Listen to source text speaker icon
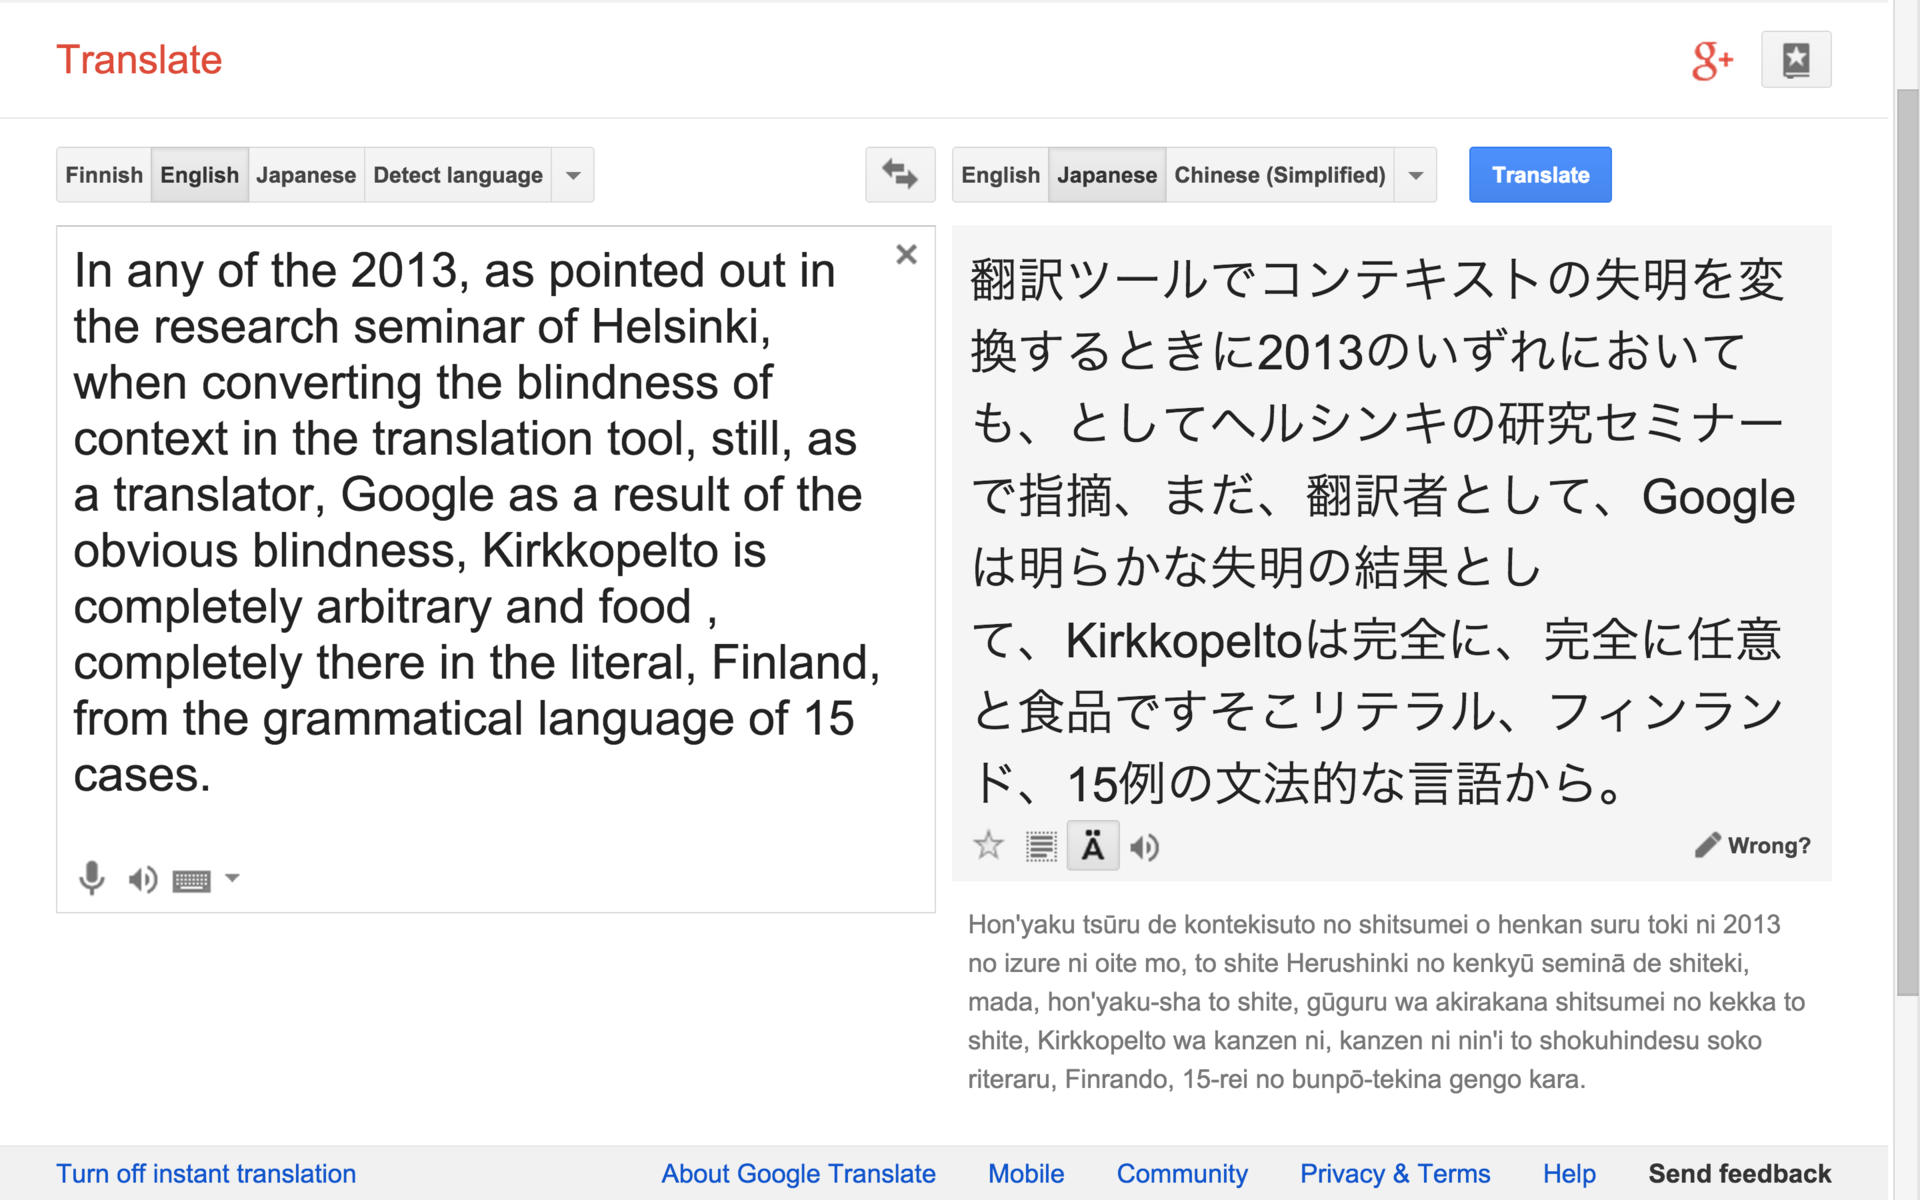Image resolution: width=1920 pixels, height=1200 pixels. click(x=142, y=879)
